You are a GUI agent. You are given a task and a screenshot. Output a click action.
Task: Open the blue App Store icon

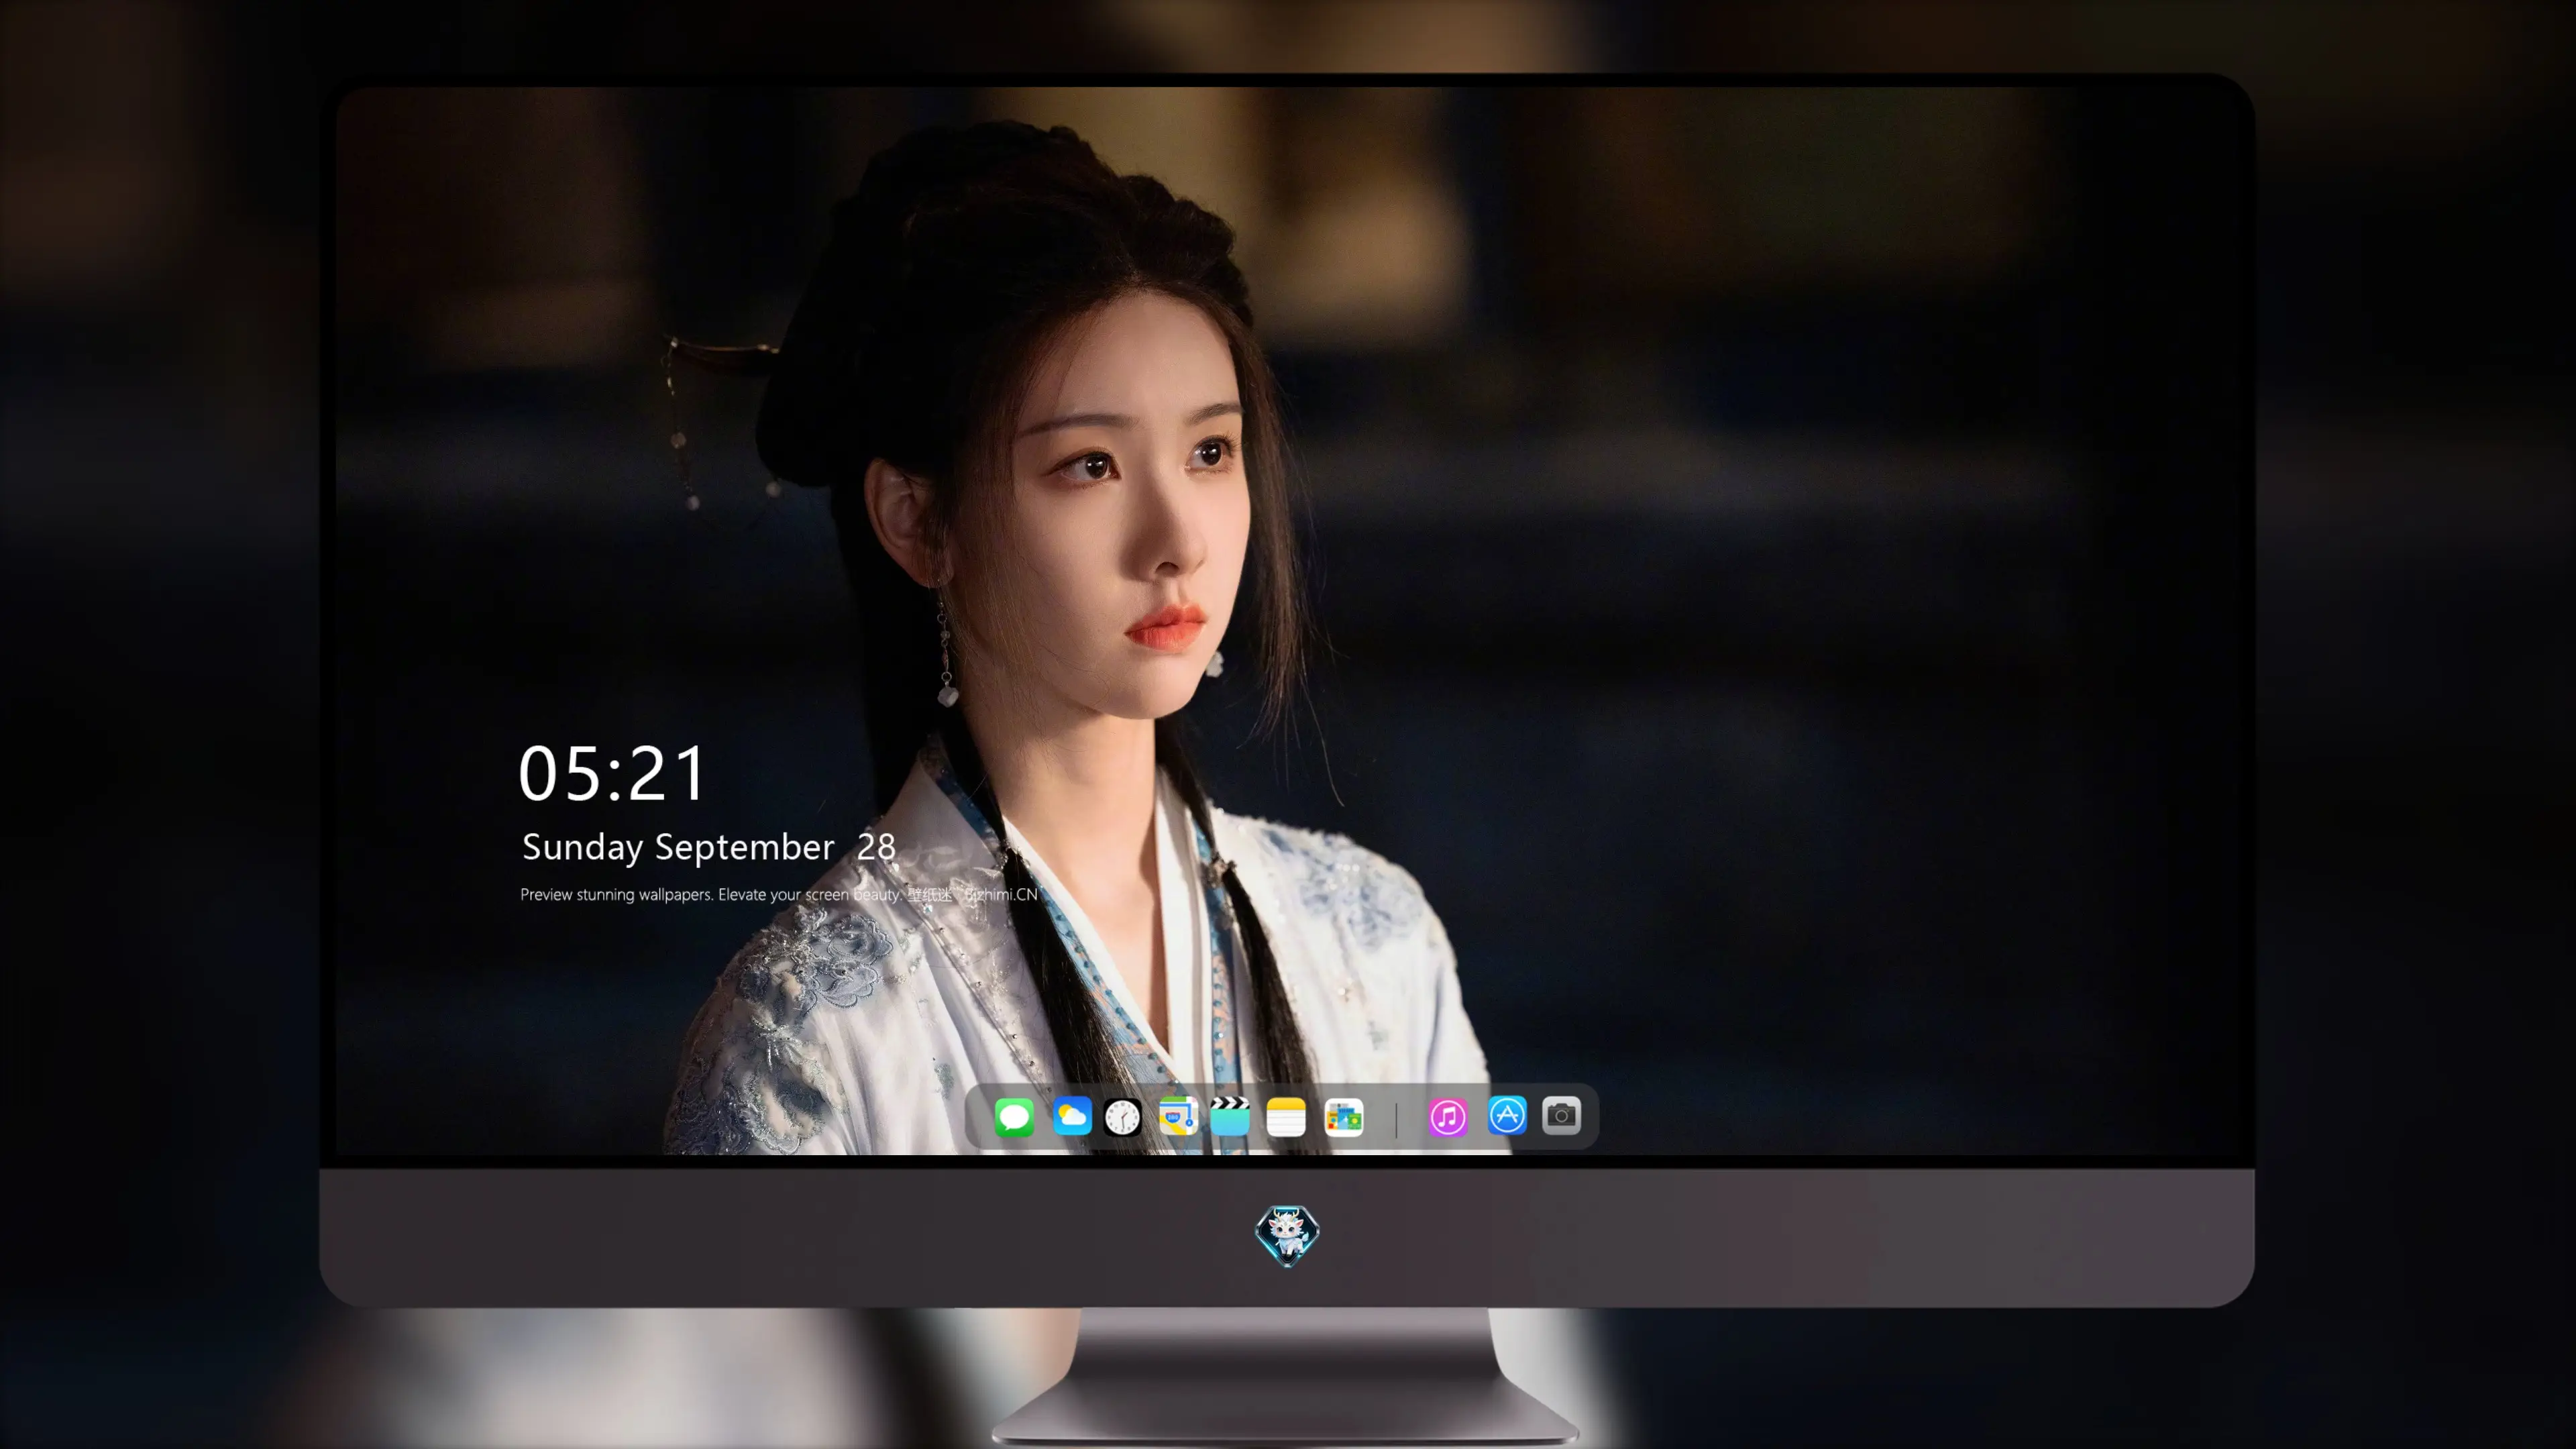point(1507,1116)
